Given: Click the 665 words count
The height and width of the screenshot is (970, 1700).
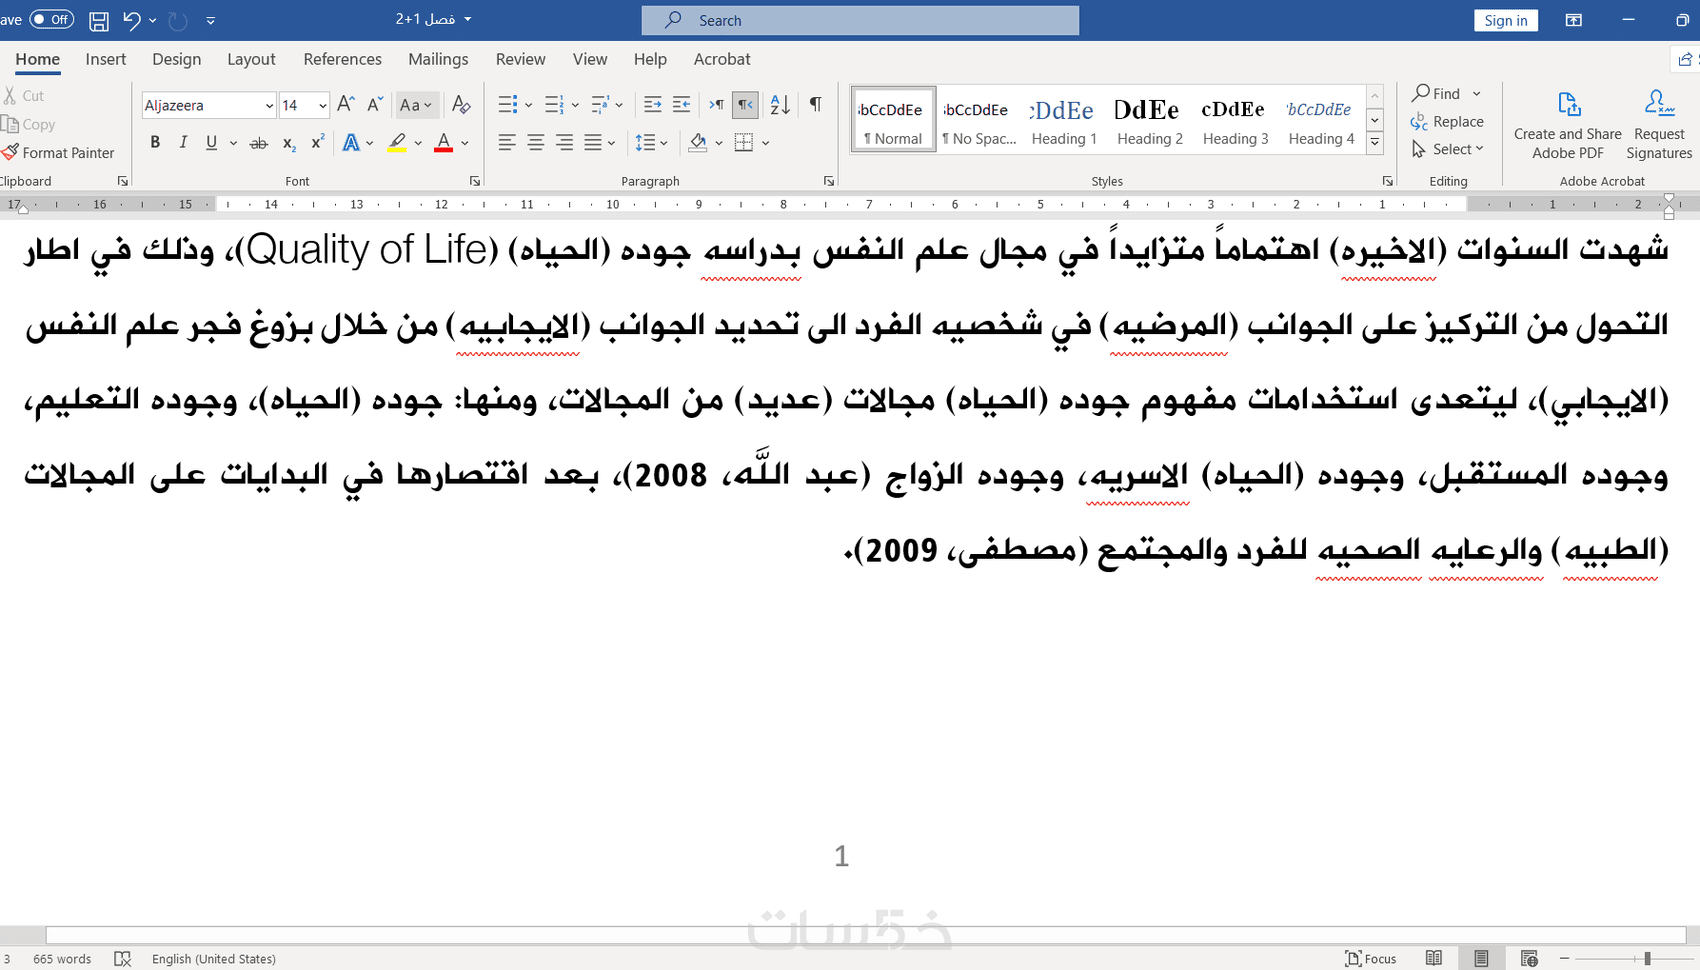Looking at the screenshot, I should (62, 958).
